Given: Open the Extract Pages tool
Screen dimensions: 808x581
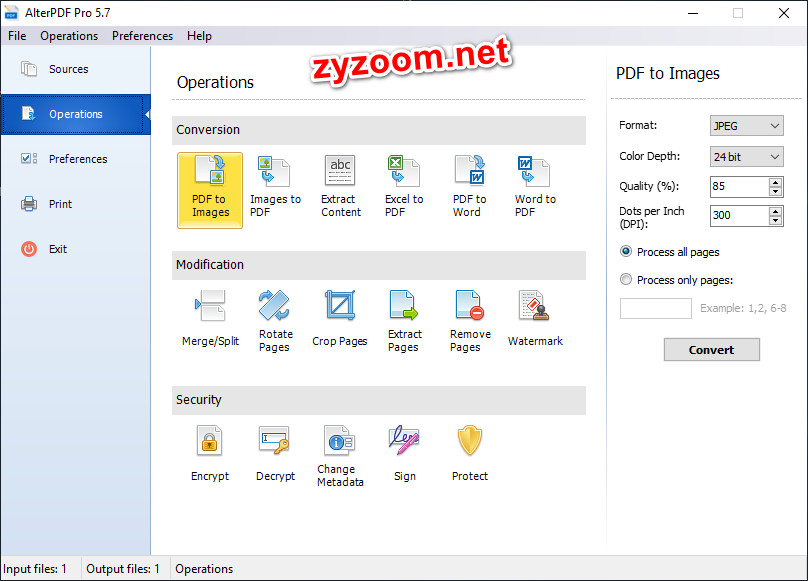Looking at the screenshot, I should [404, 321].
